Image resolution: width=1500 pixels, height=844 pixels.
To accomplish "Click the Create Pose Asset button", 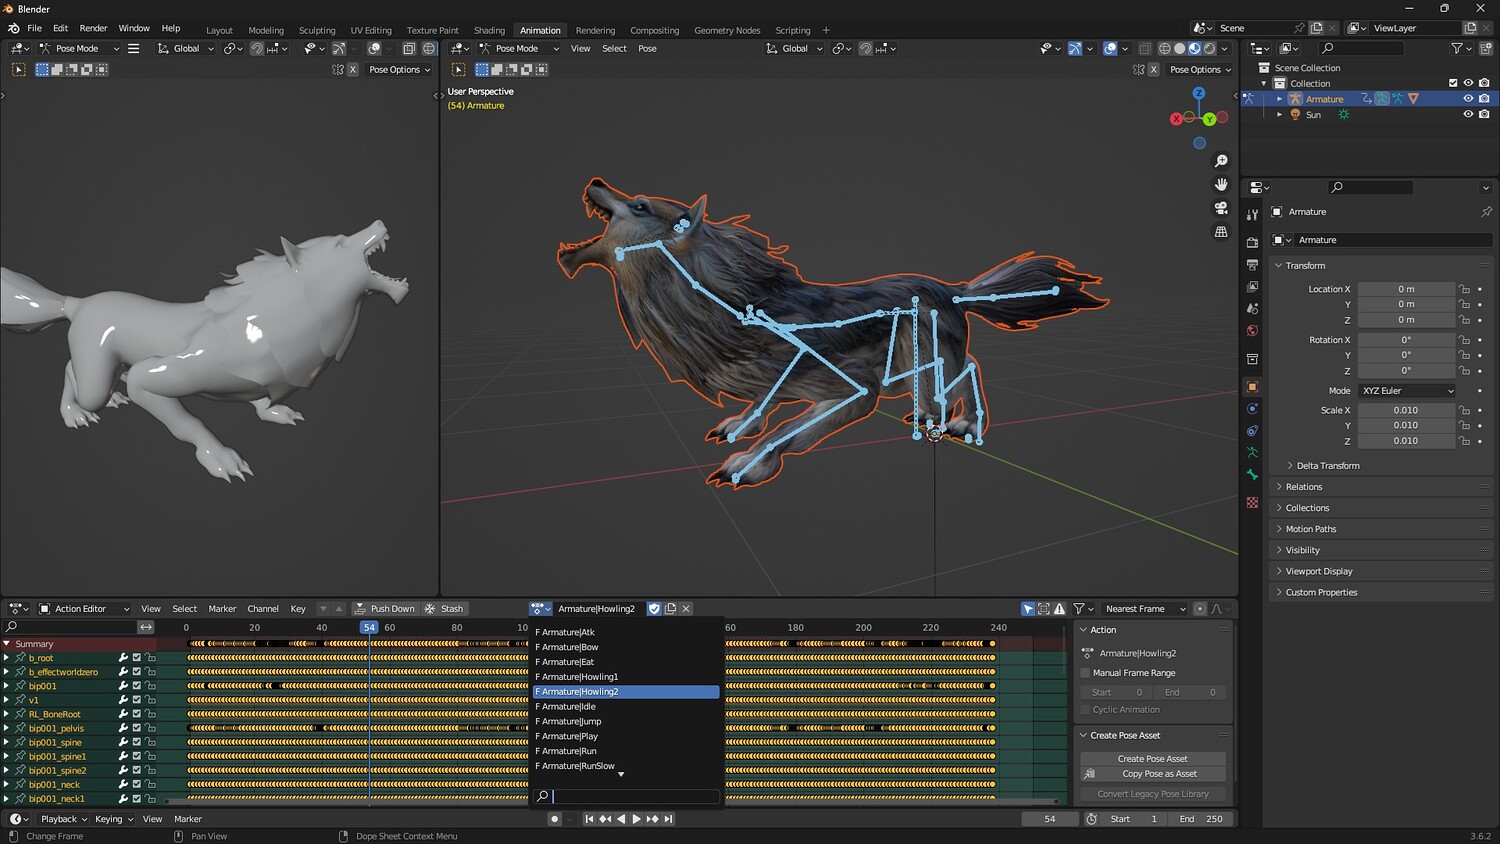I will click(x=1152, y=759).
